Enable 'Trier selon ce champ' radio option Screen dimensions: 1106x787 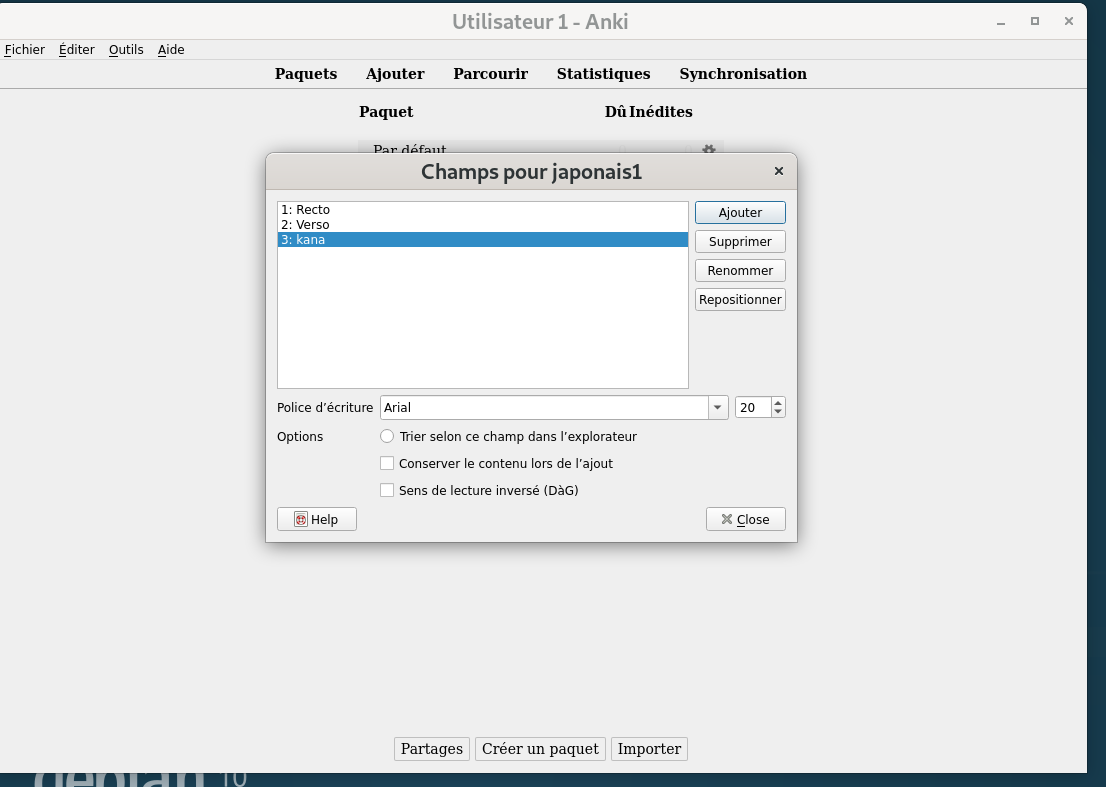click(387, 437)
